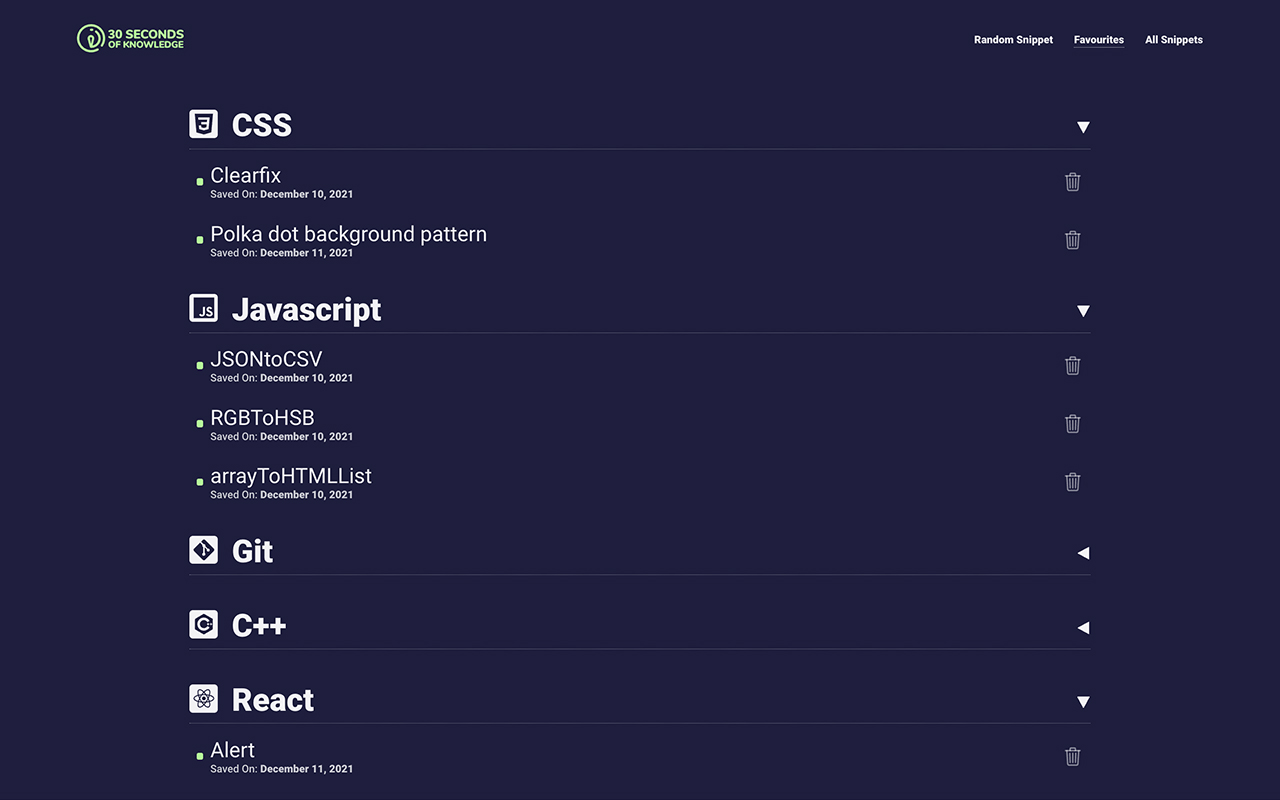Collapse the CSS section arrow
The image size is (1280, 800).
pos(1083,127)
